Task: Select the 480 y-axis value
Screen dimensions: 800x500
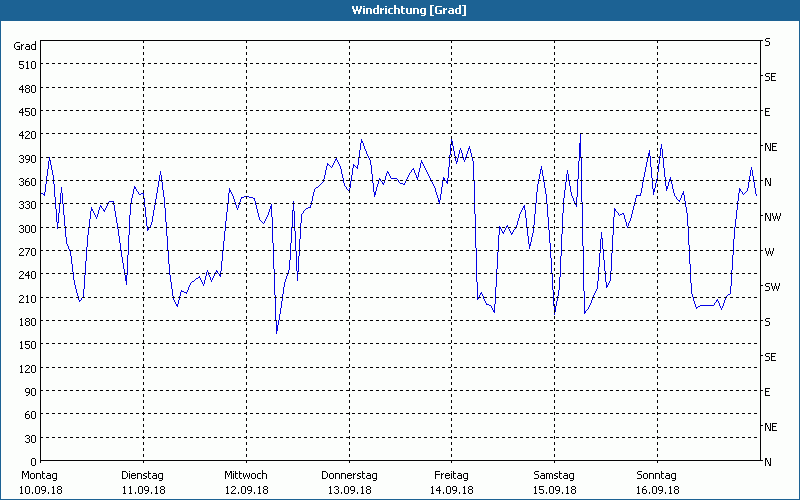Action: coord(28,89)
